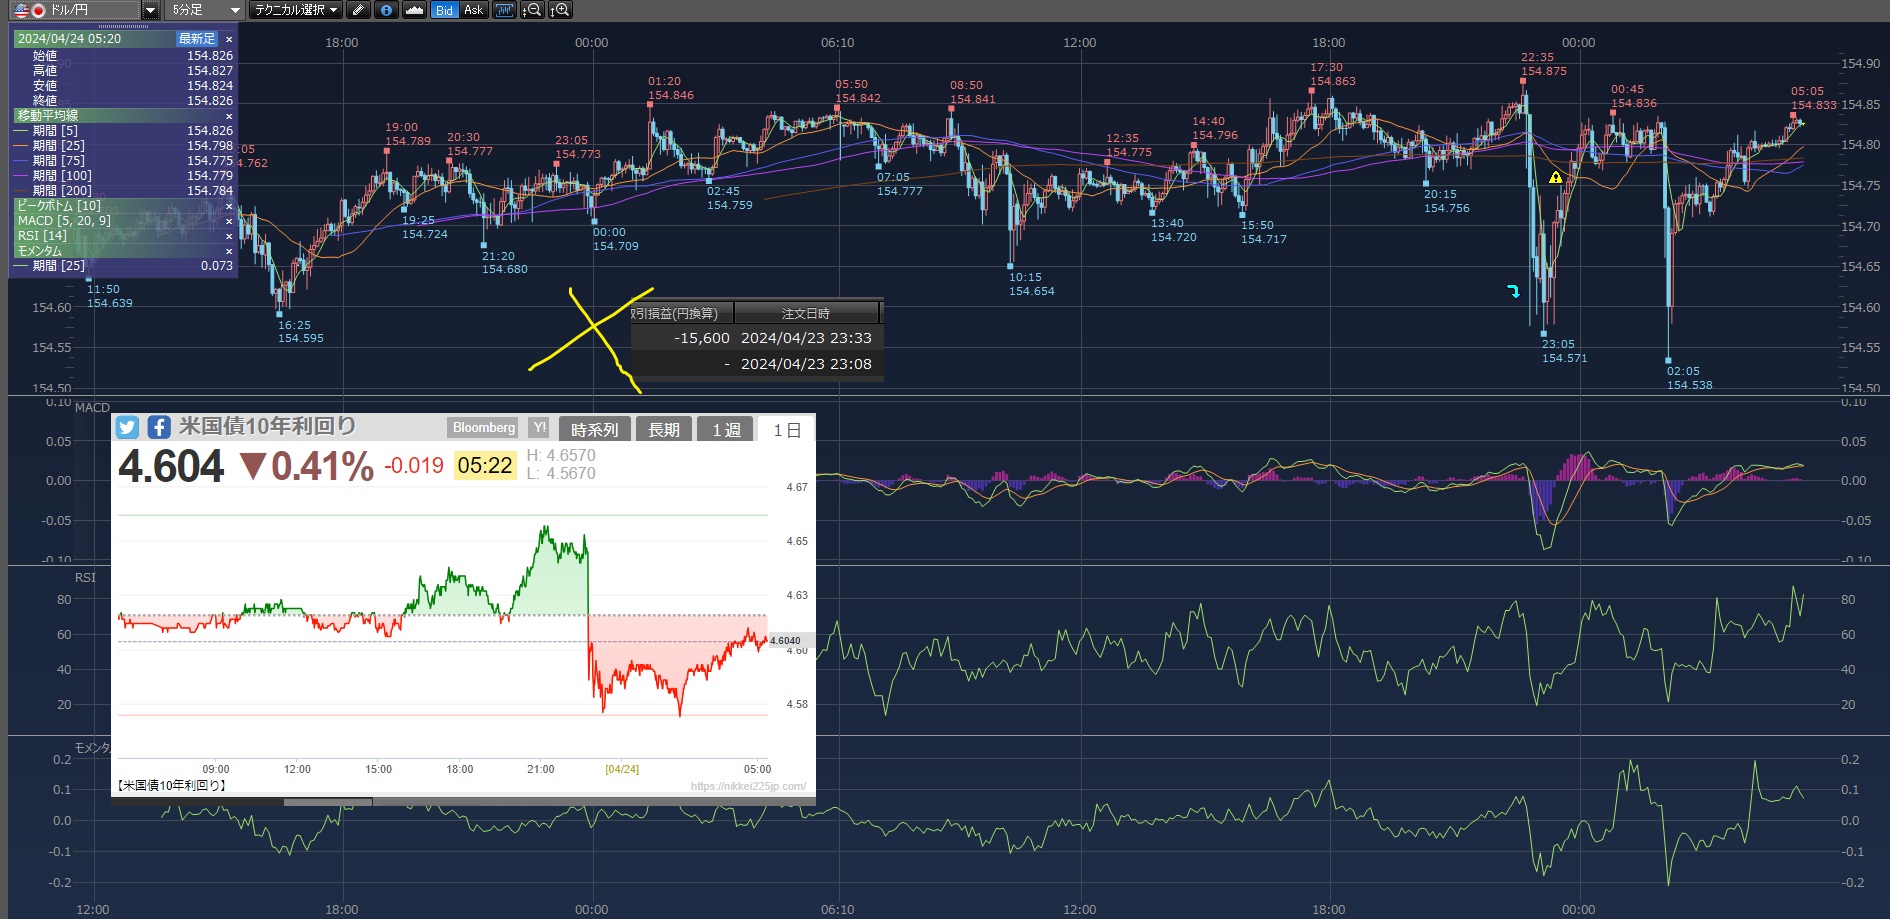
Task: Select the 長期 long-term tab
Action: 663,430
